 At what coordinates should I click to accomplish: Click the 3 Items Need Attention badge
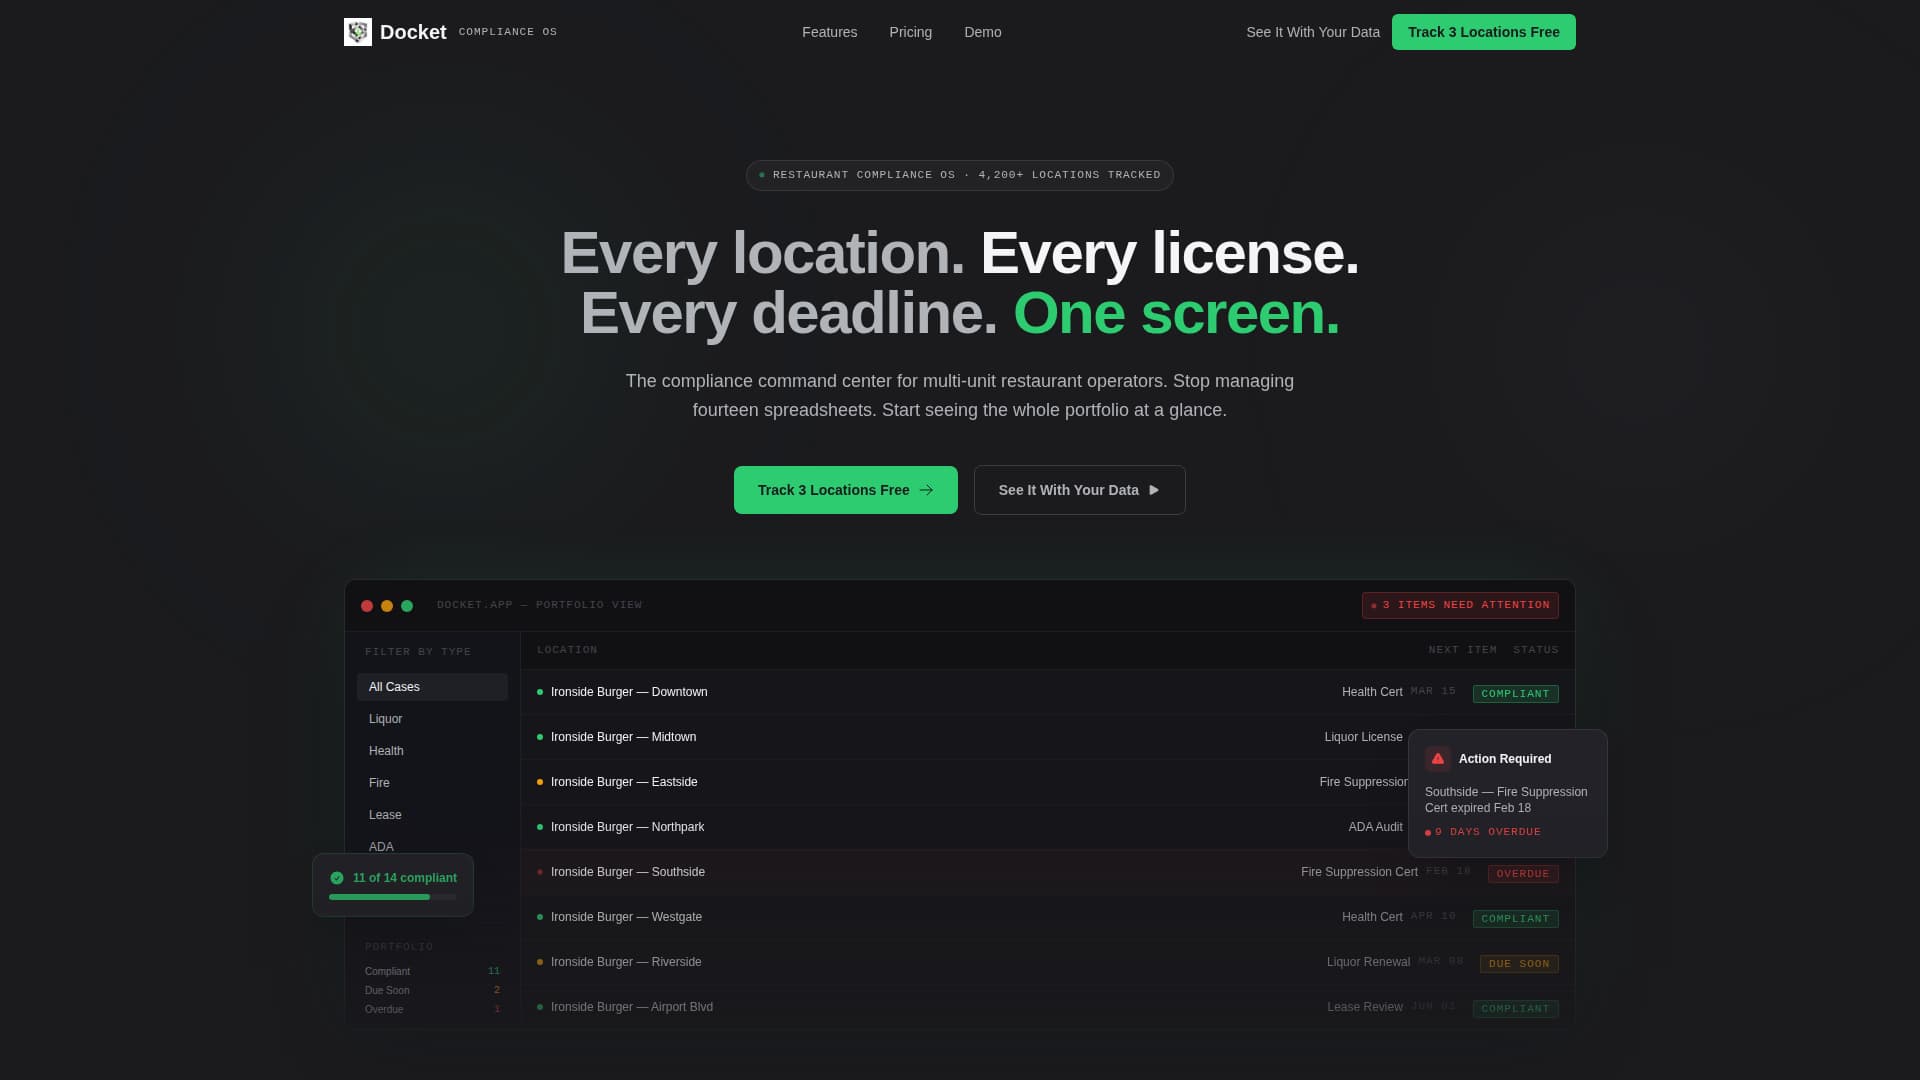(1459, 605)
